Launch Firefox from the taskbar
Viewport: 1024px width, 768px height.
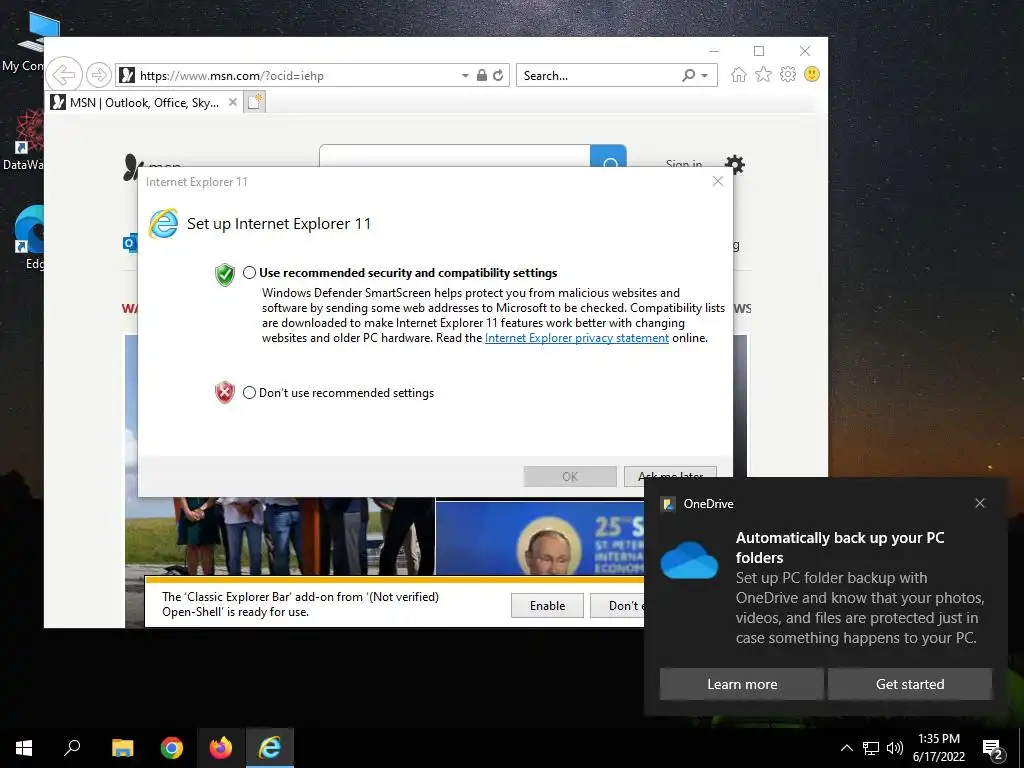(221, 748)
